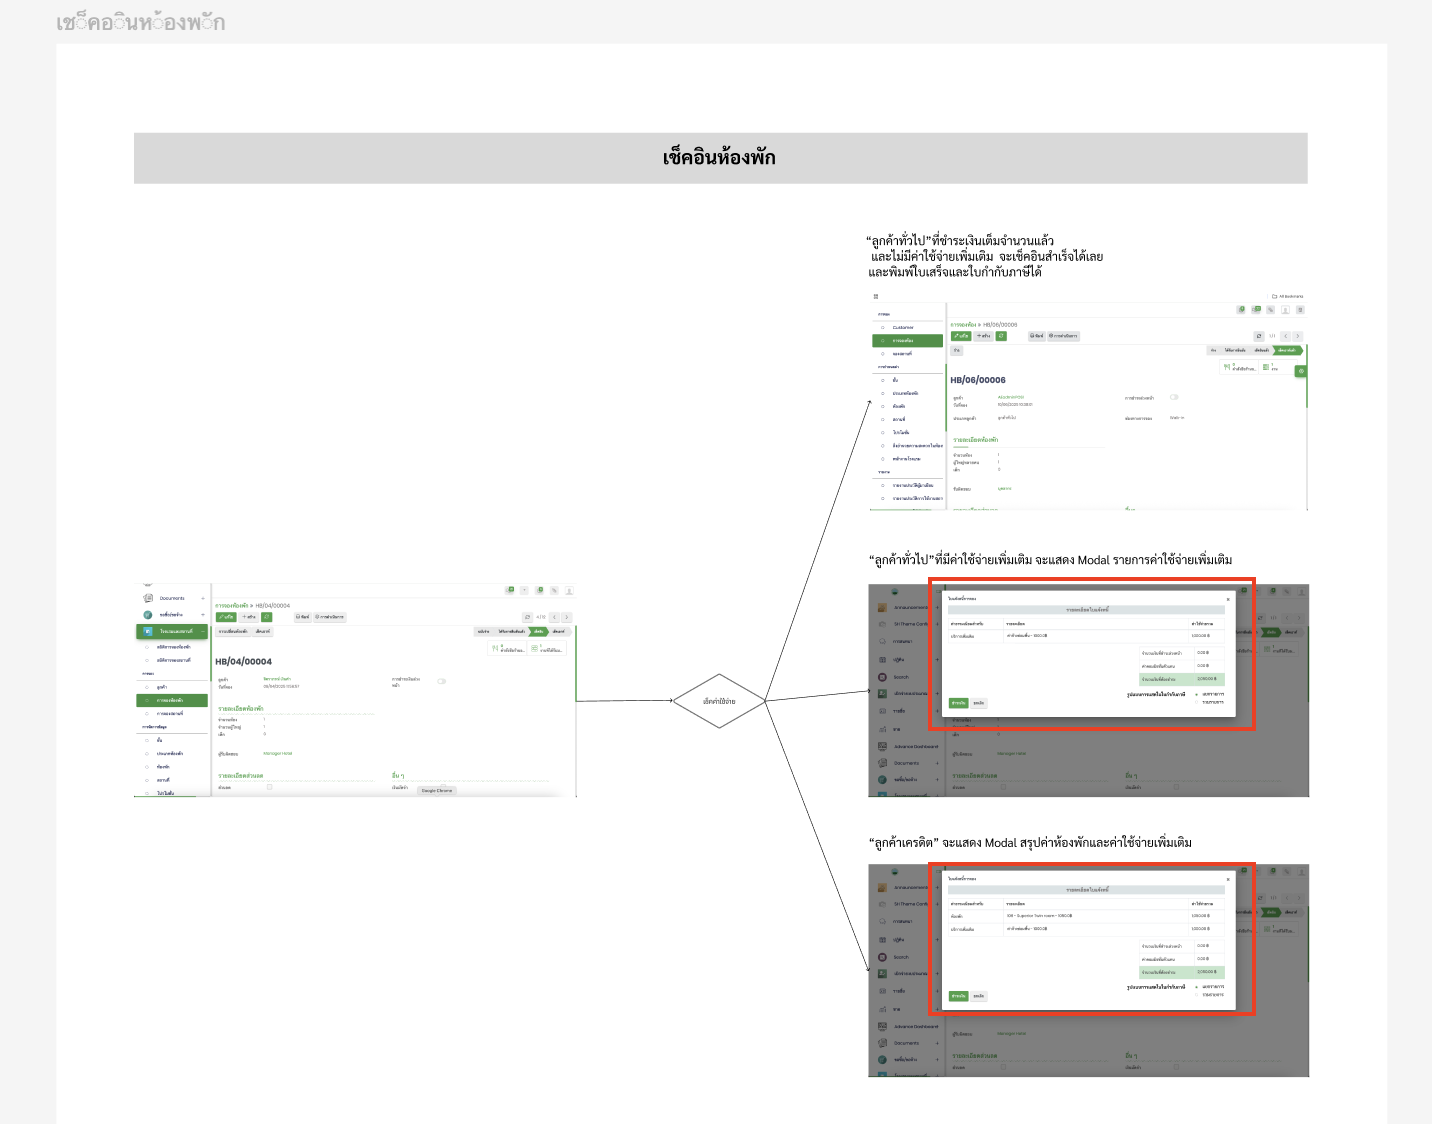Viewport: 1432px width, 1124px height.
Task: Close the additional-expenses modal with X
Action: coord(1228,599)
